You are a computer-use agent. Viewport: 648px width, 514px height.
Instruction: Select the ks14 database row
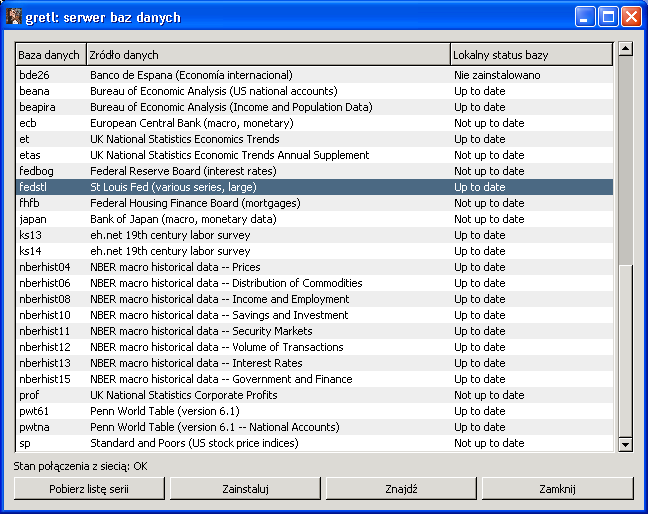click(x=314, y=251)
